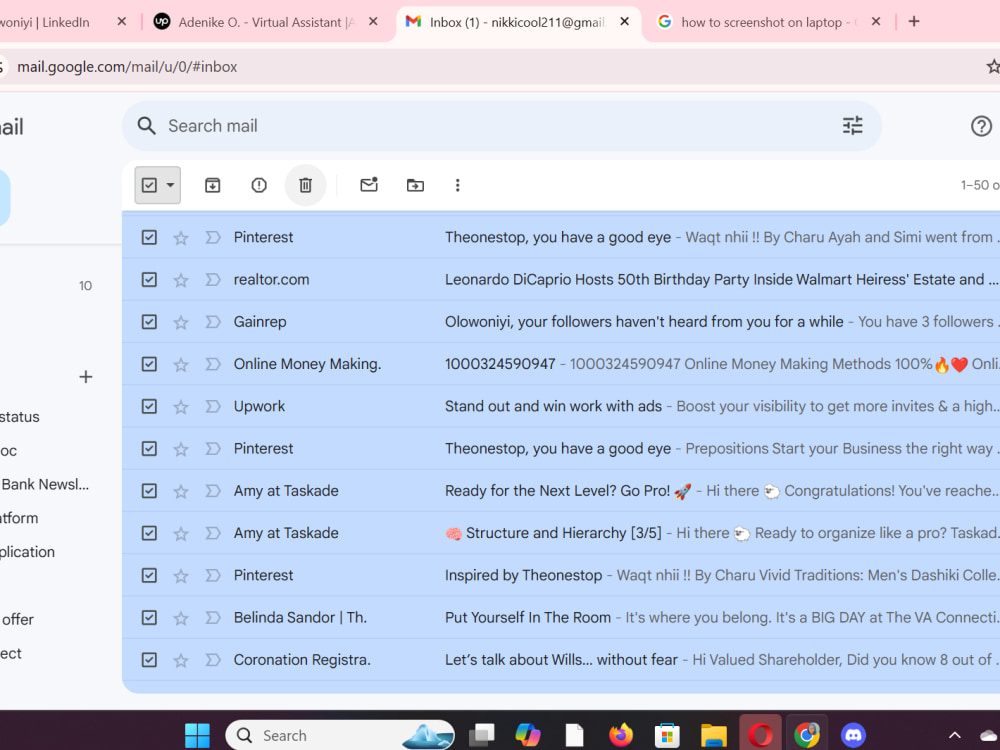Uncheck the Structure and Hierarchy email checkbox
This screenshot has height=750, width=1000.
(x=149, y=533)
